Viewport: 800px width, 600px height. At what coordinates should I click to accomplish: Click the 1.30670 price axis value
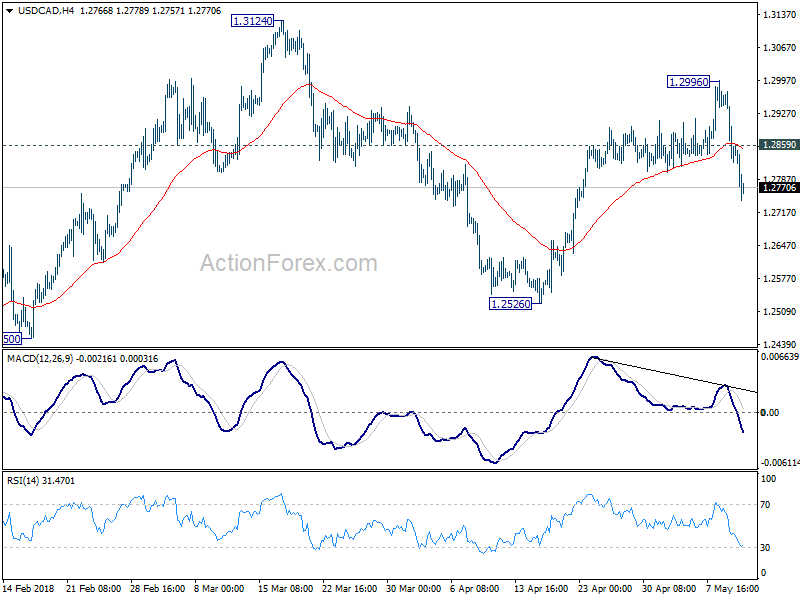click(779, 47)
